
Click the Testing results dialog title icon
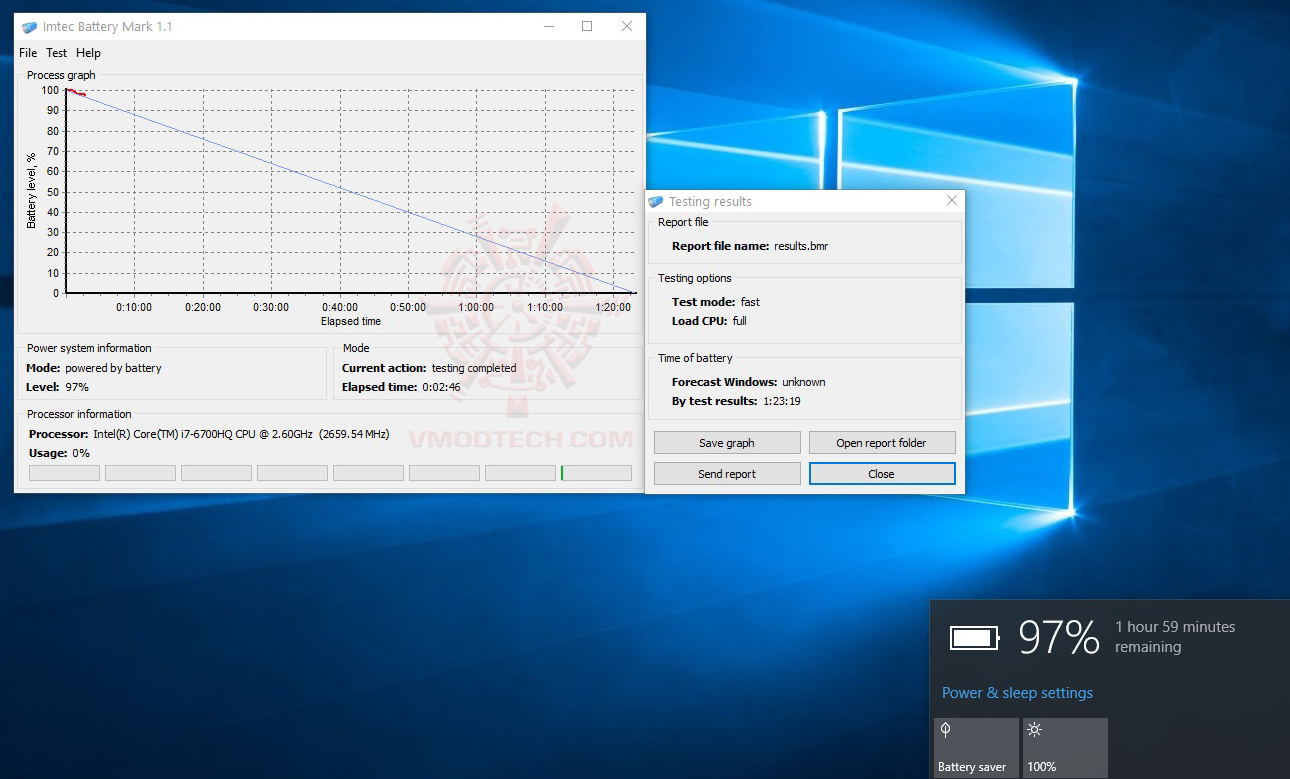(656, 202)
